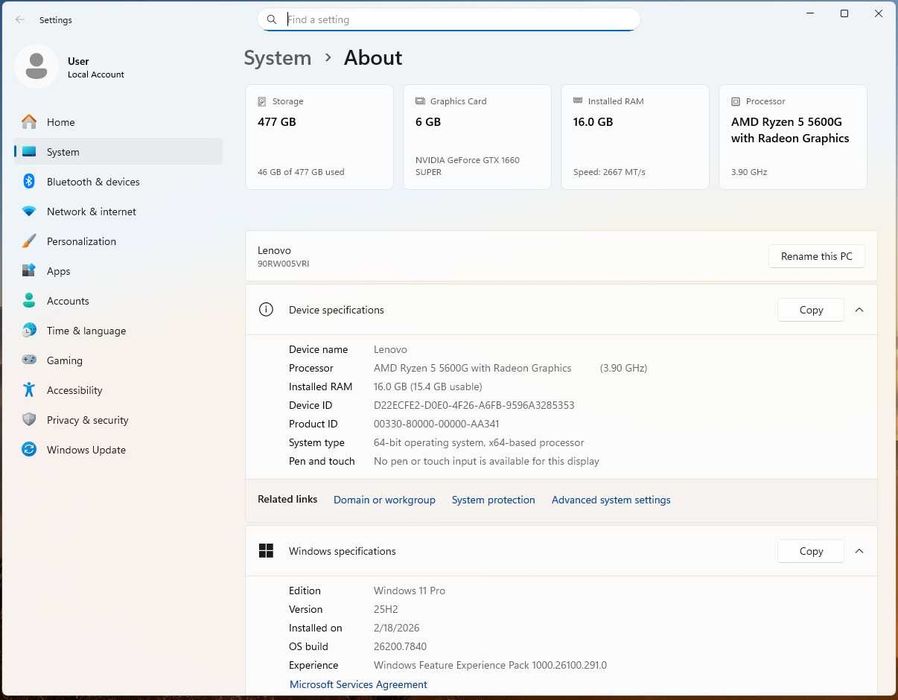The image size is (898, 700).
Task: Rename this PC
Action: [x=816, y=256]
